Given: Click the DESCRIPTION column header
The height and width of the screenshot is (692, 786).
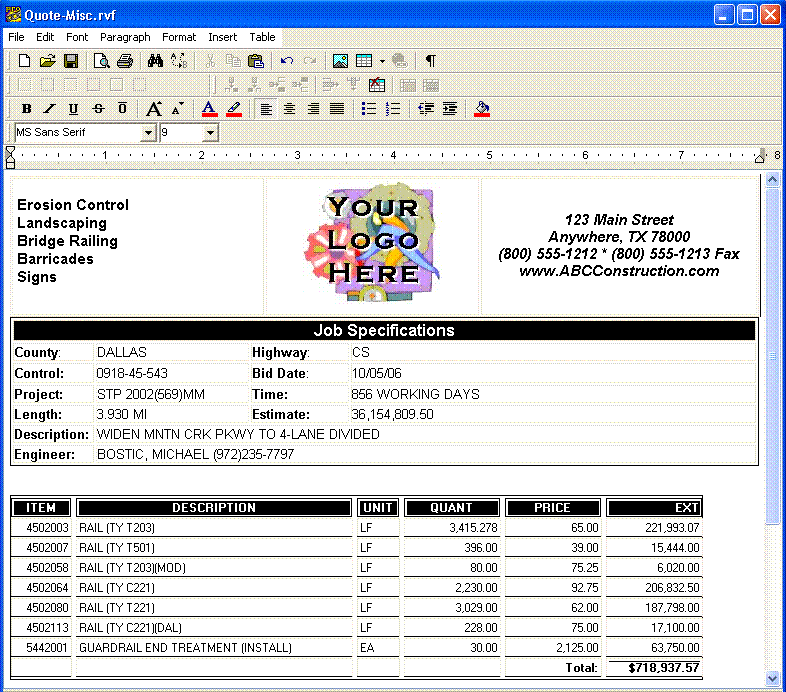Looking at the screenshot, I should 214,507.
